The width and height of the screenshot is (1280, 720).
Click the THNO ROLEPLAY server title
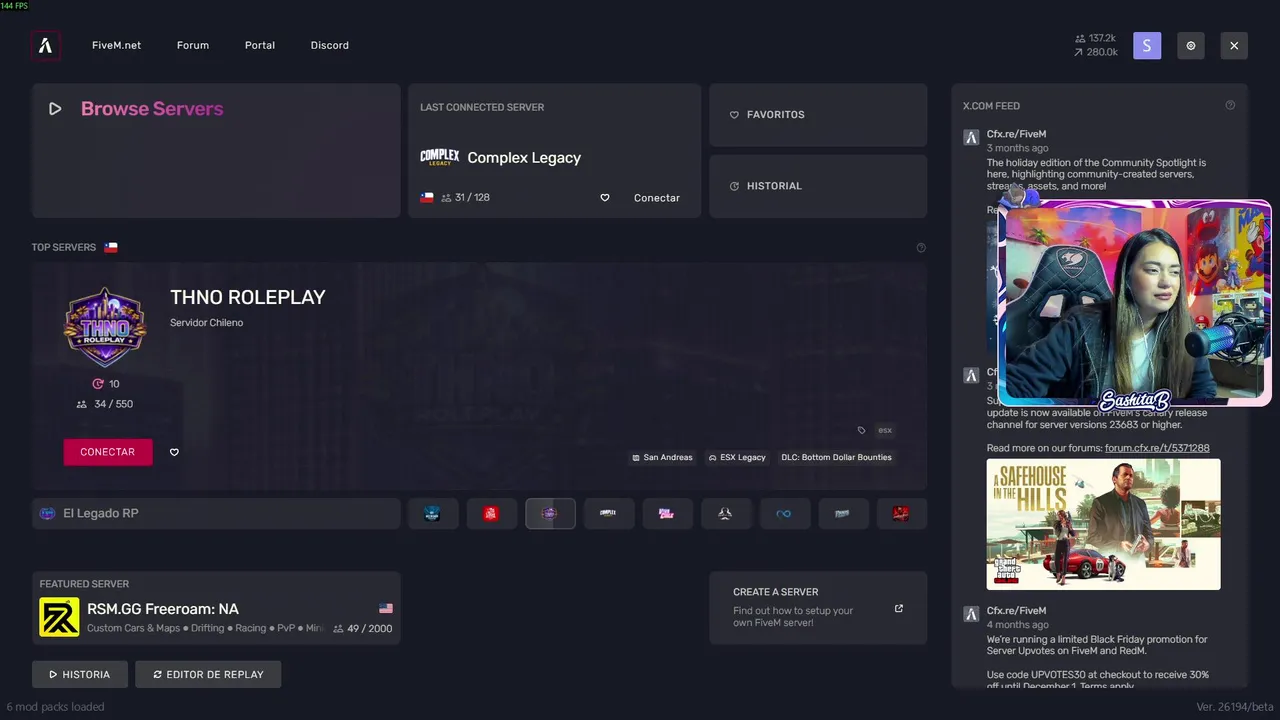click(248, 297)
